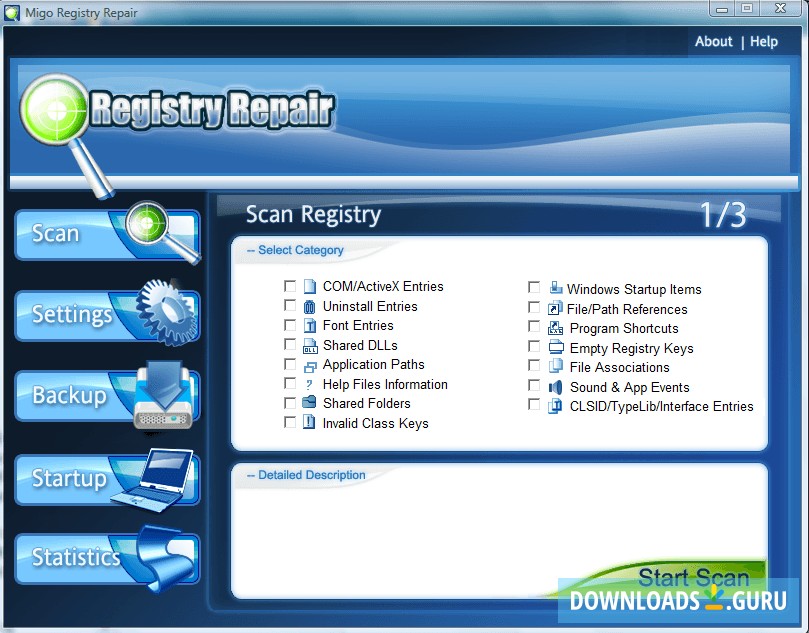
Task: Open the Help link
Action: pos(764,41)
